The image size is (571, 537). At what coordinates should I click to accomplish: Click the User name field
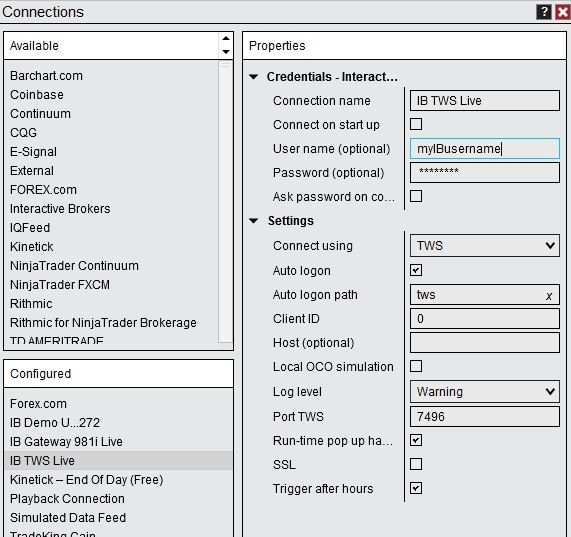[485, 149]
